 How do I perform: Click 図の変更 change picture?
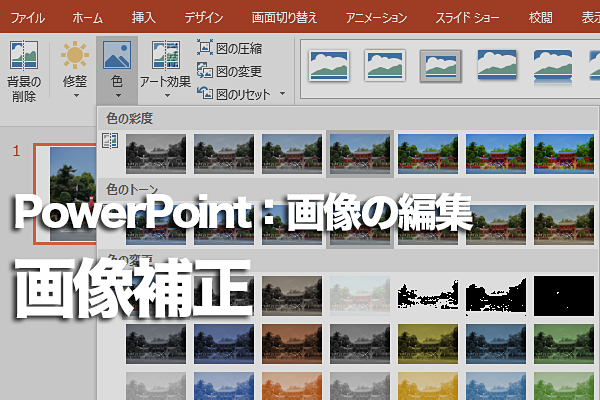pyautogui.click(x=230, y=71)
